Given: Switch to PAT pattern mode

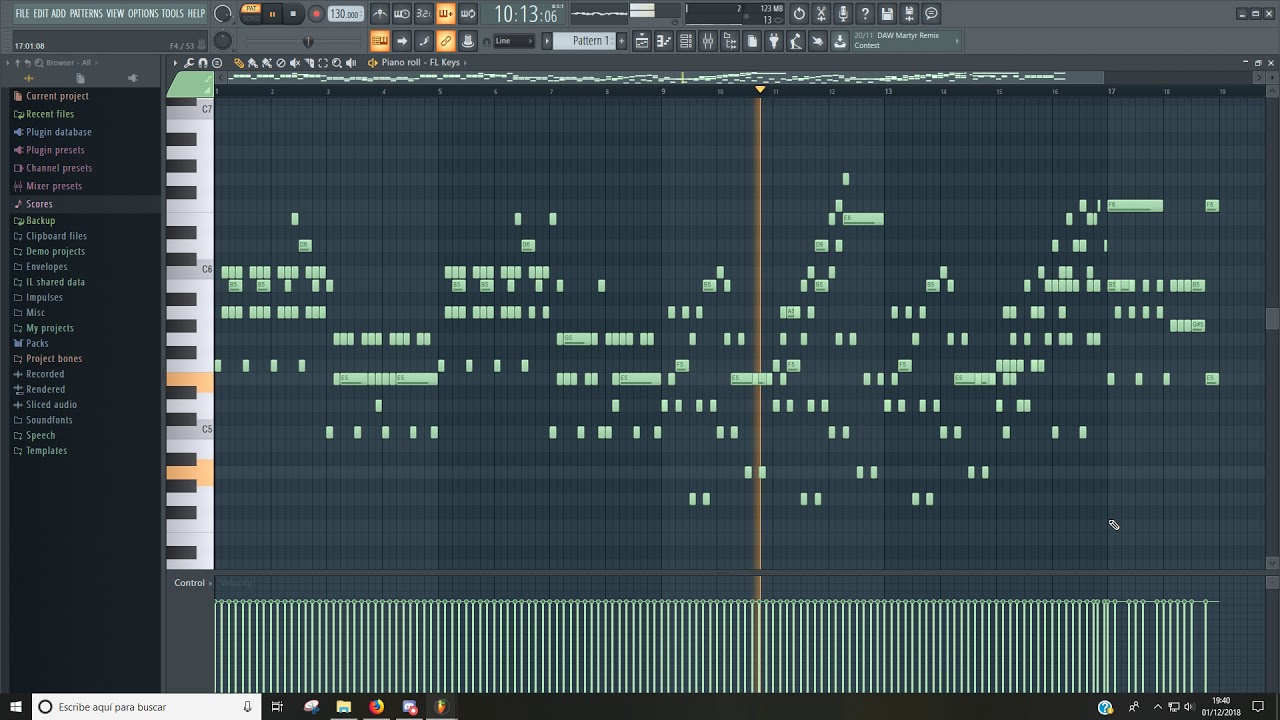Looking at the screenshot, I should coord(250,9).
